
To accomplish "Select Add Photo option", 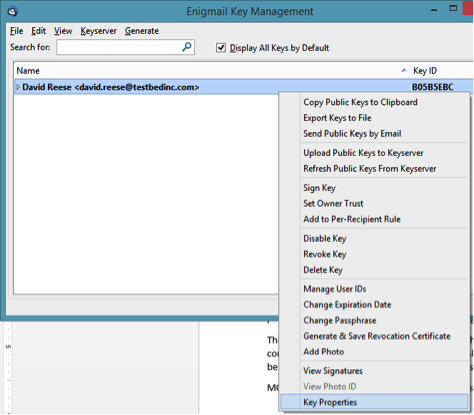I will tap(323, 352).
